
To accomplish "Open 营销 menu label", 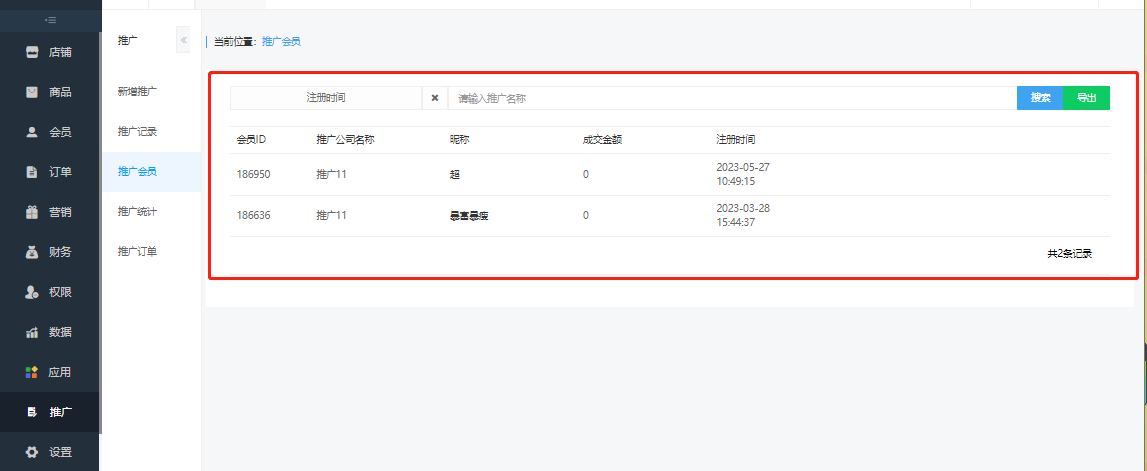I will [x=60, y=212].
